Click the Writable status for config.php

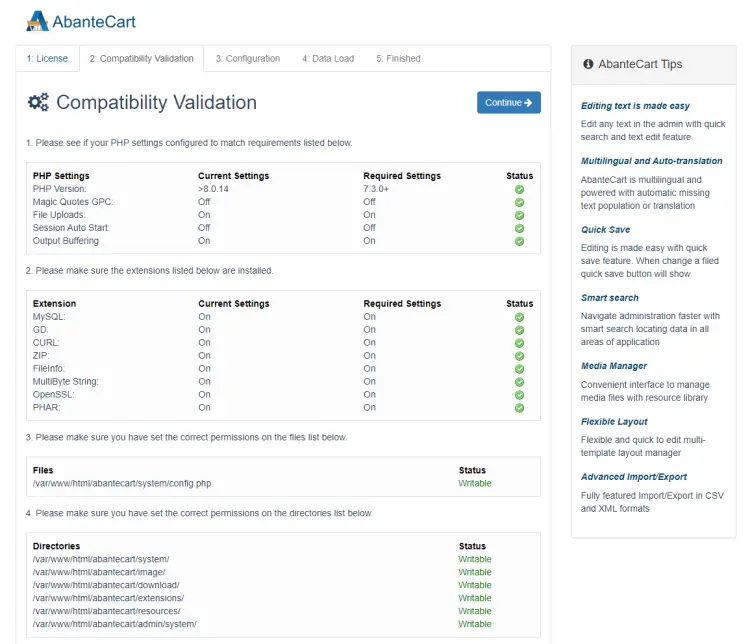(x=475, y=483)
